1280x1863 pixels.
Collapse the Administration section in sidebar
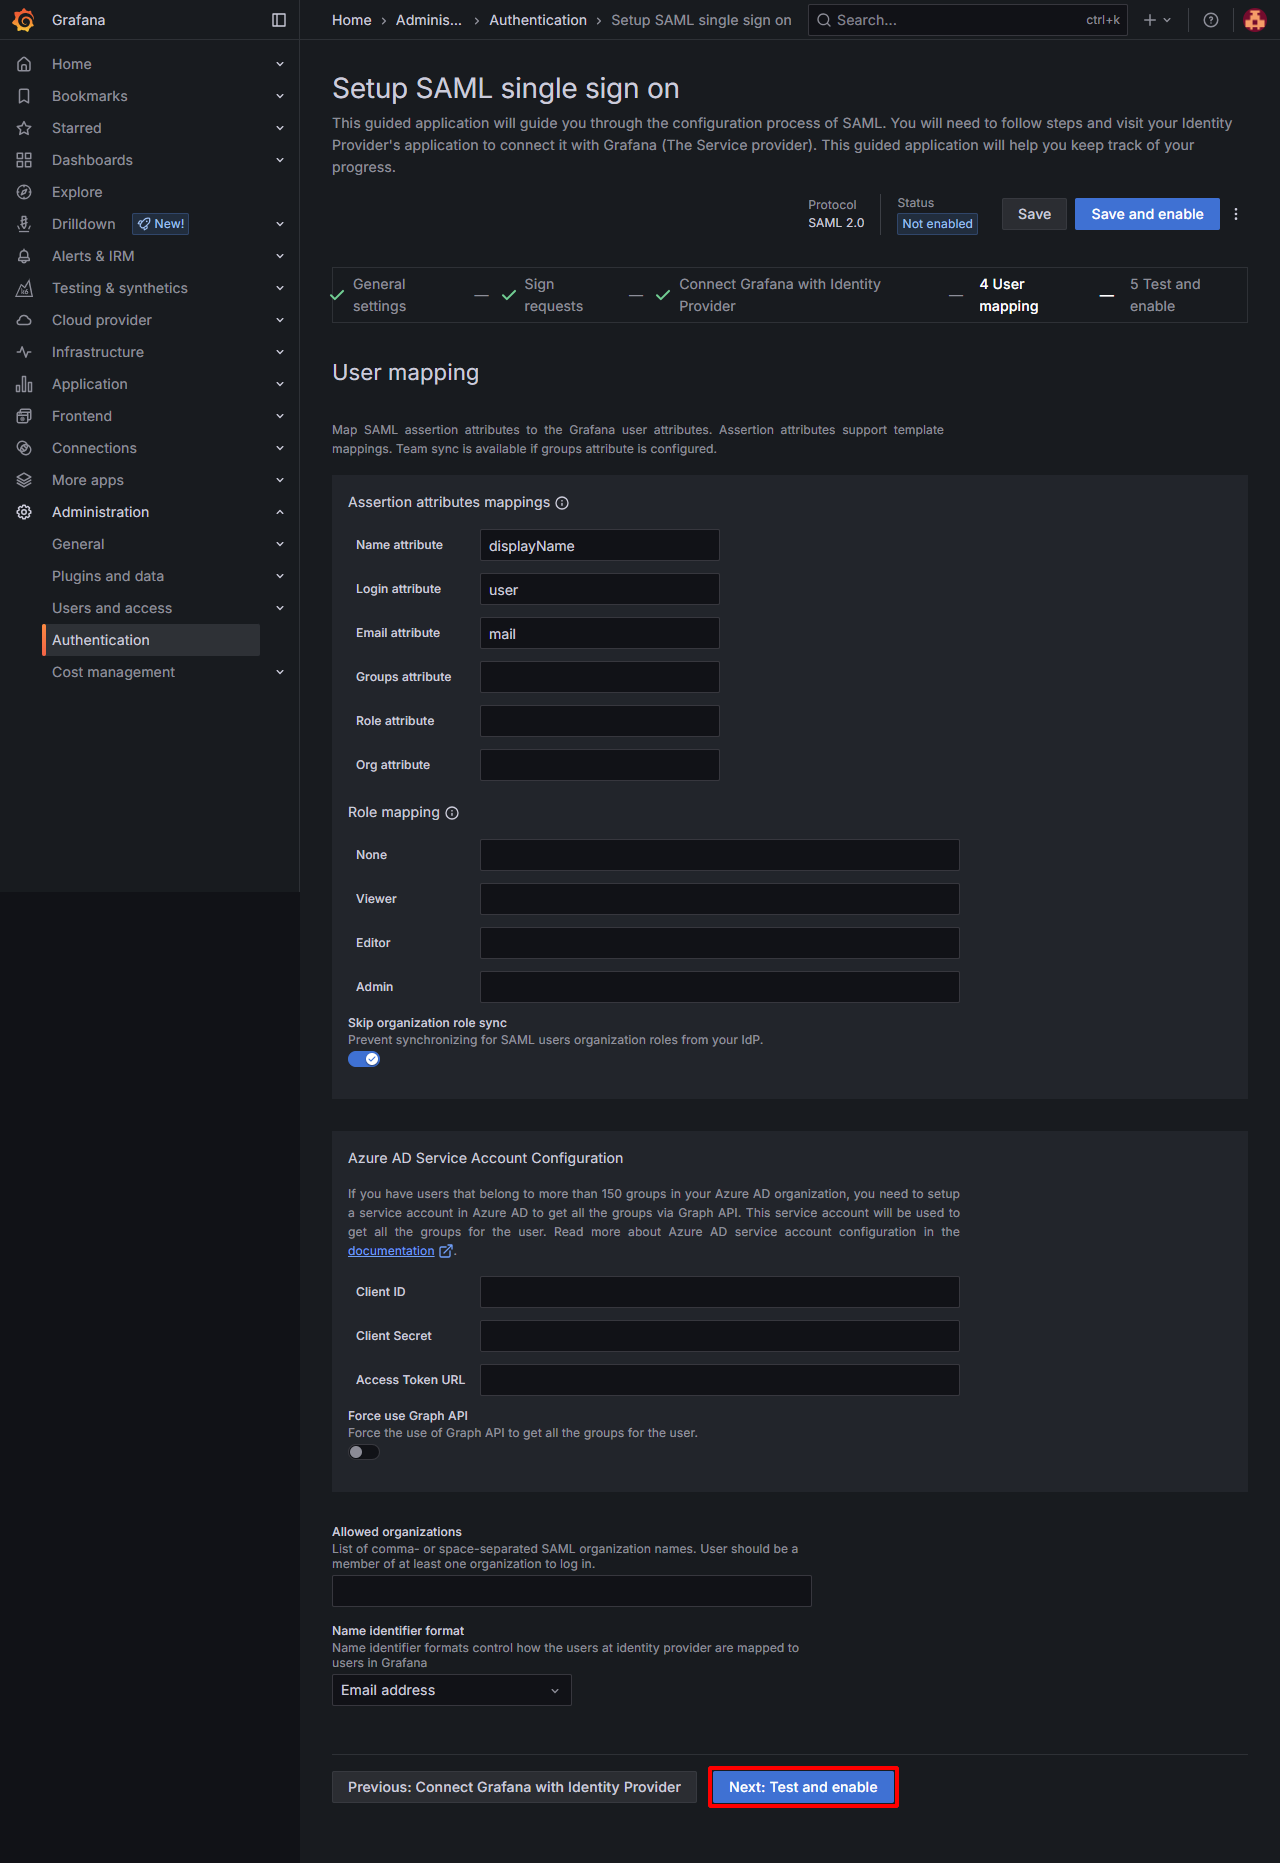coord(280,512)
